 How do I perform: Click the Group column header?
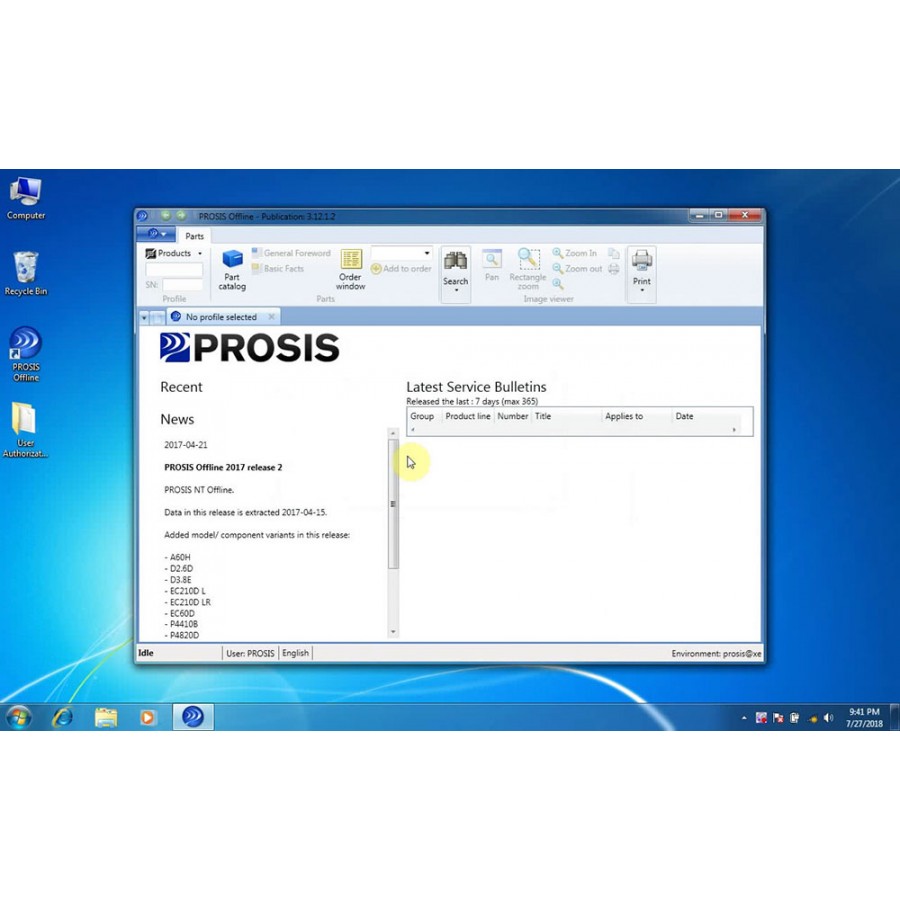pyautogui.click(x=425, y=416)
